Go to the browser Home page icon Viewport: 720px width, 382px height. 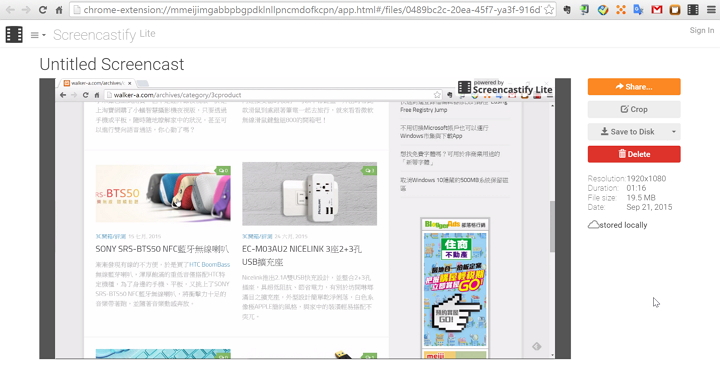click(x=59, y=10)
